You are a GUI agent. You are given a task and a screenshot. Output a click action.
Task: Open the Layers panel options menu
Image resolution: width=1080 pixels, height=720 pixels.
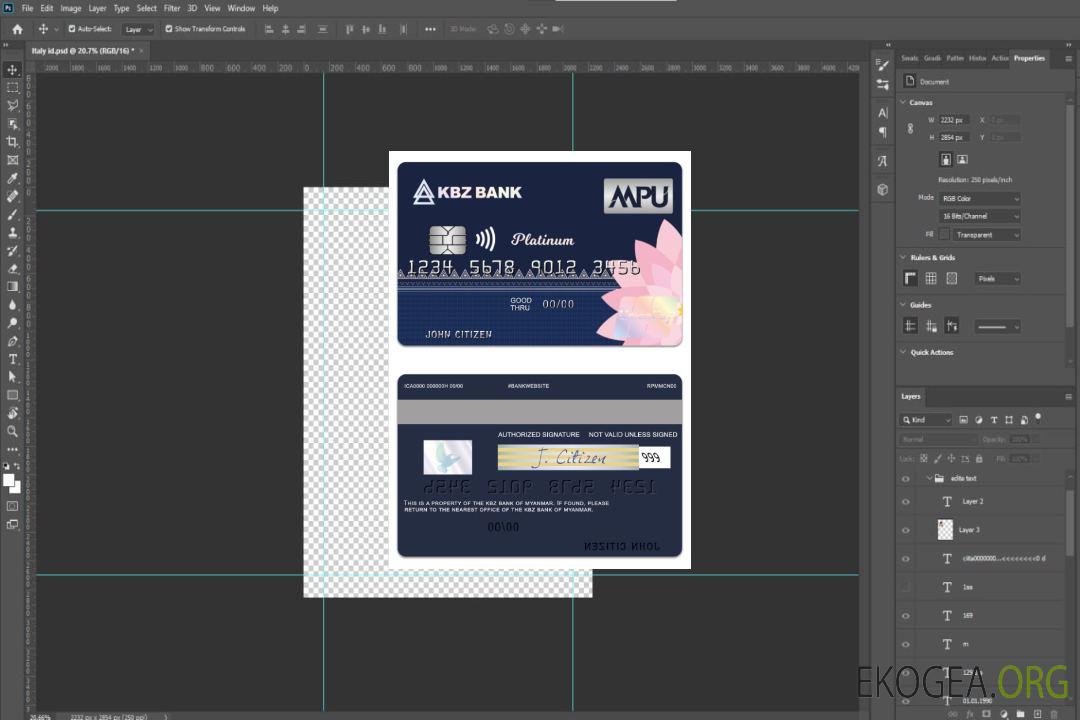pyautogui.click(x=1068, y=397)
